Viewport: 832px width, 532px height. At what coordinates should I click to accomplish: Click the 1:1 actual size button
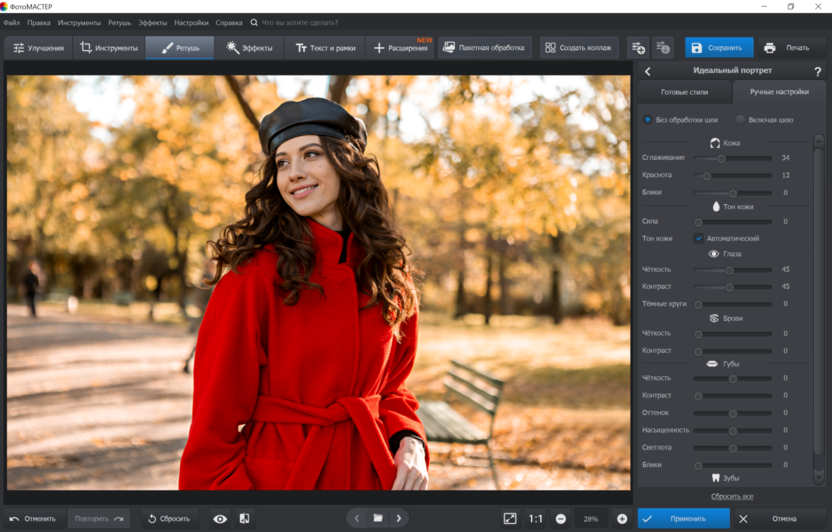coord(536,519)
